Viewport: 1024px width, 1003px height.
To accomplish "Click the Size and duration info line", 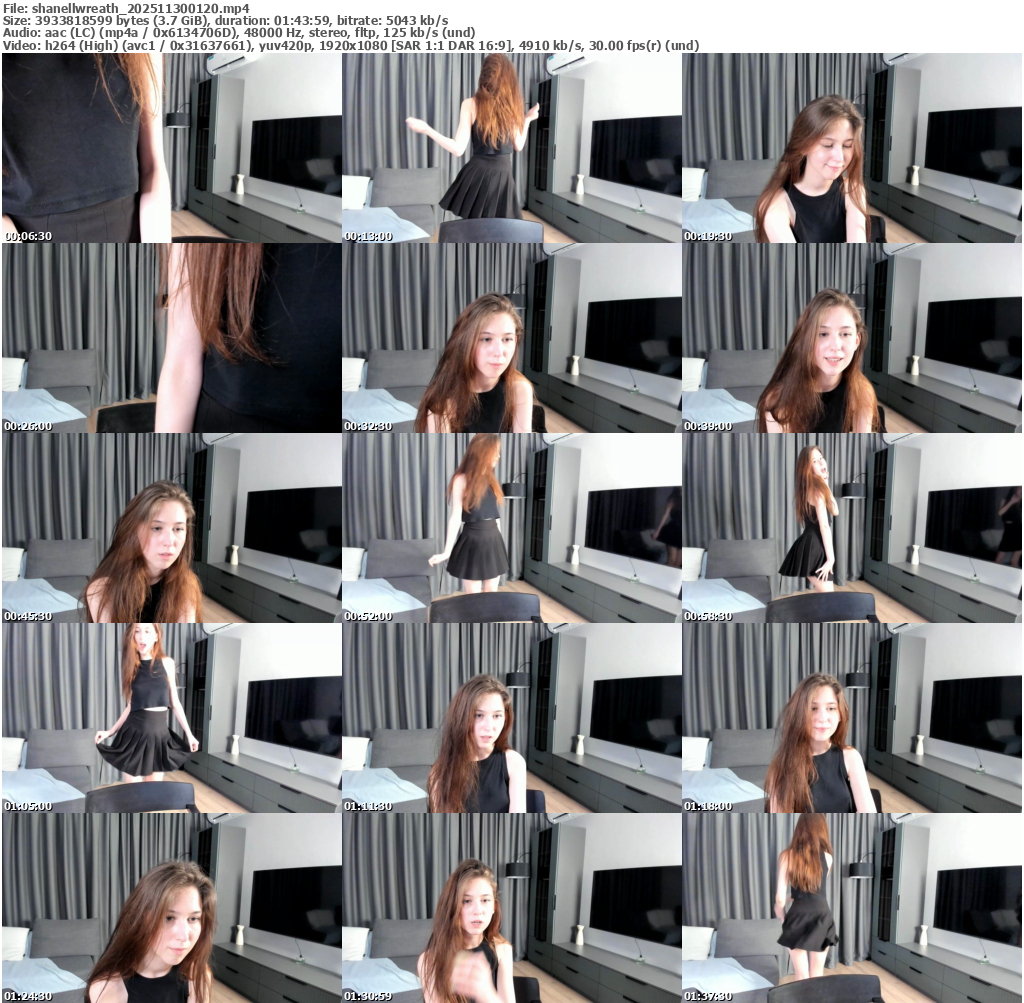I will 225,20.
